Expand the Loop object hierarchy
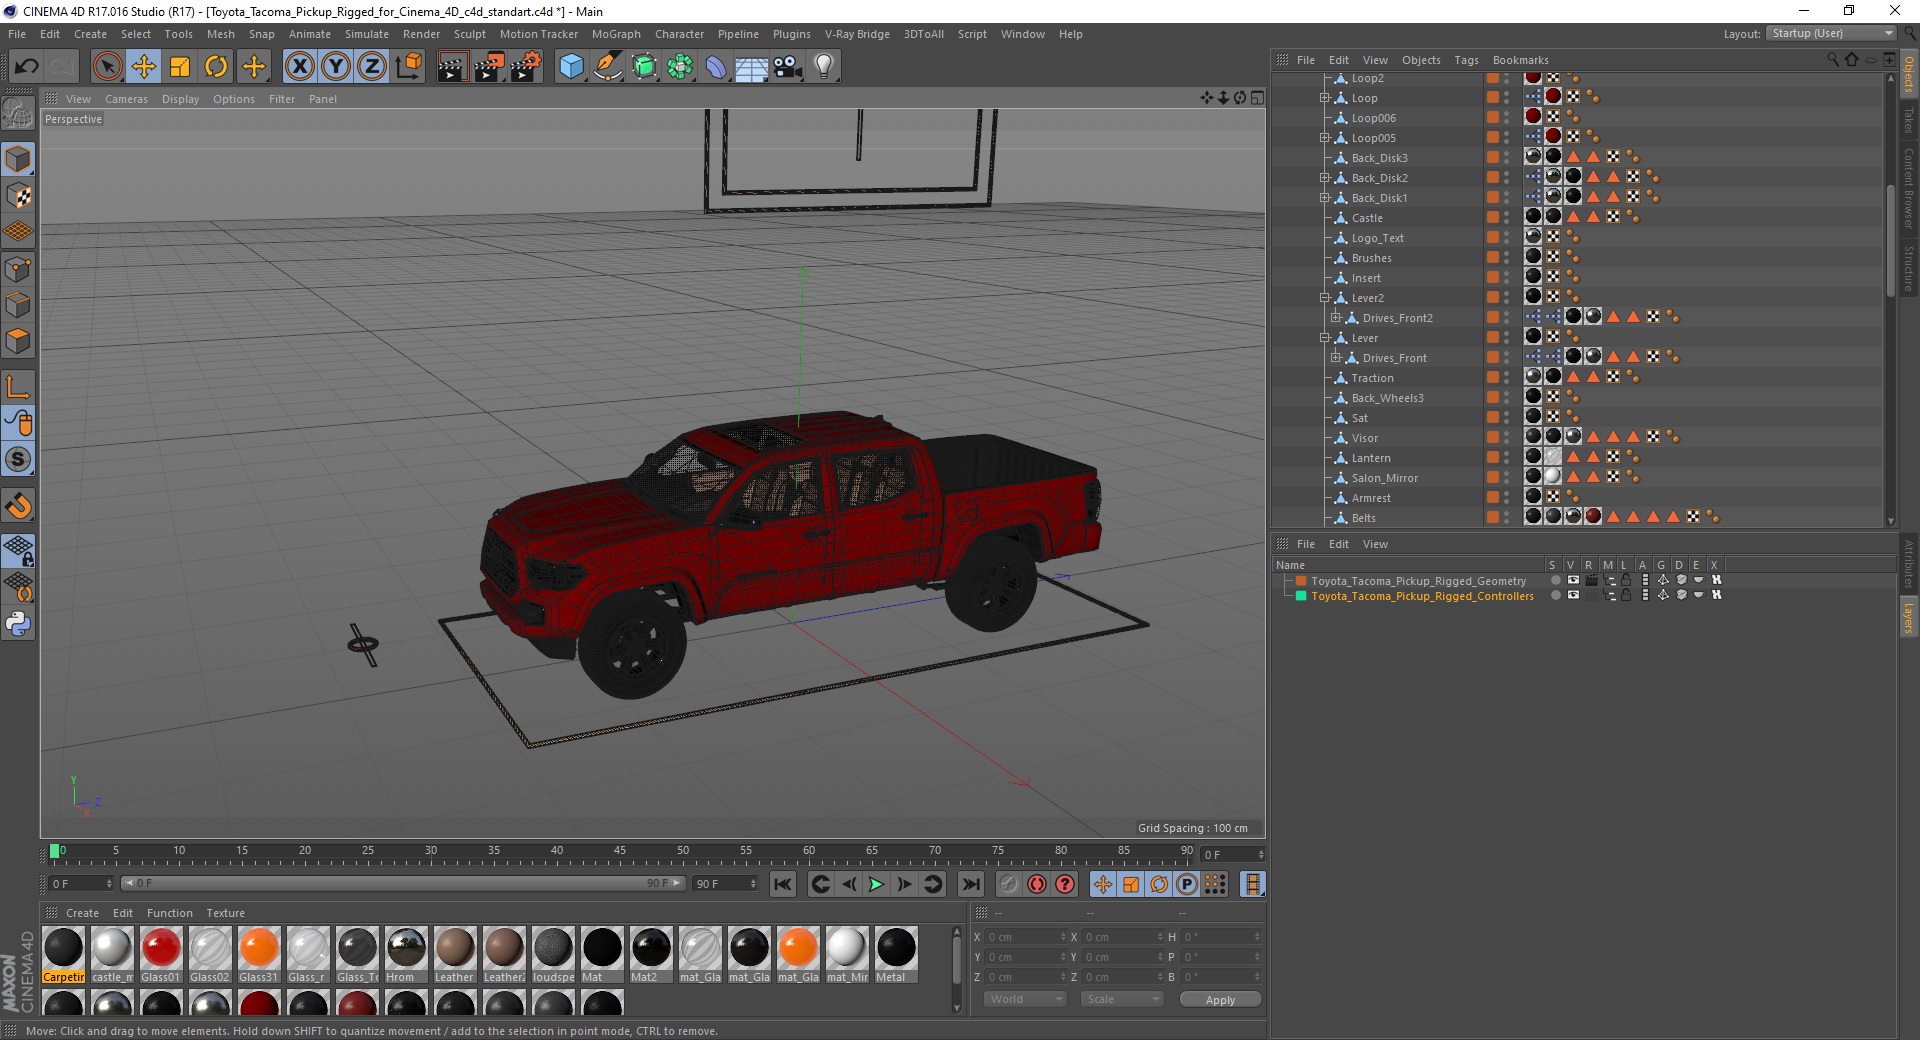 point(1324,98)
